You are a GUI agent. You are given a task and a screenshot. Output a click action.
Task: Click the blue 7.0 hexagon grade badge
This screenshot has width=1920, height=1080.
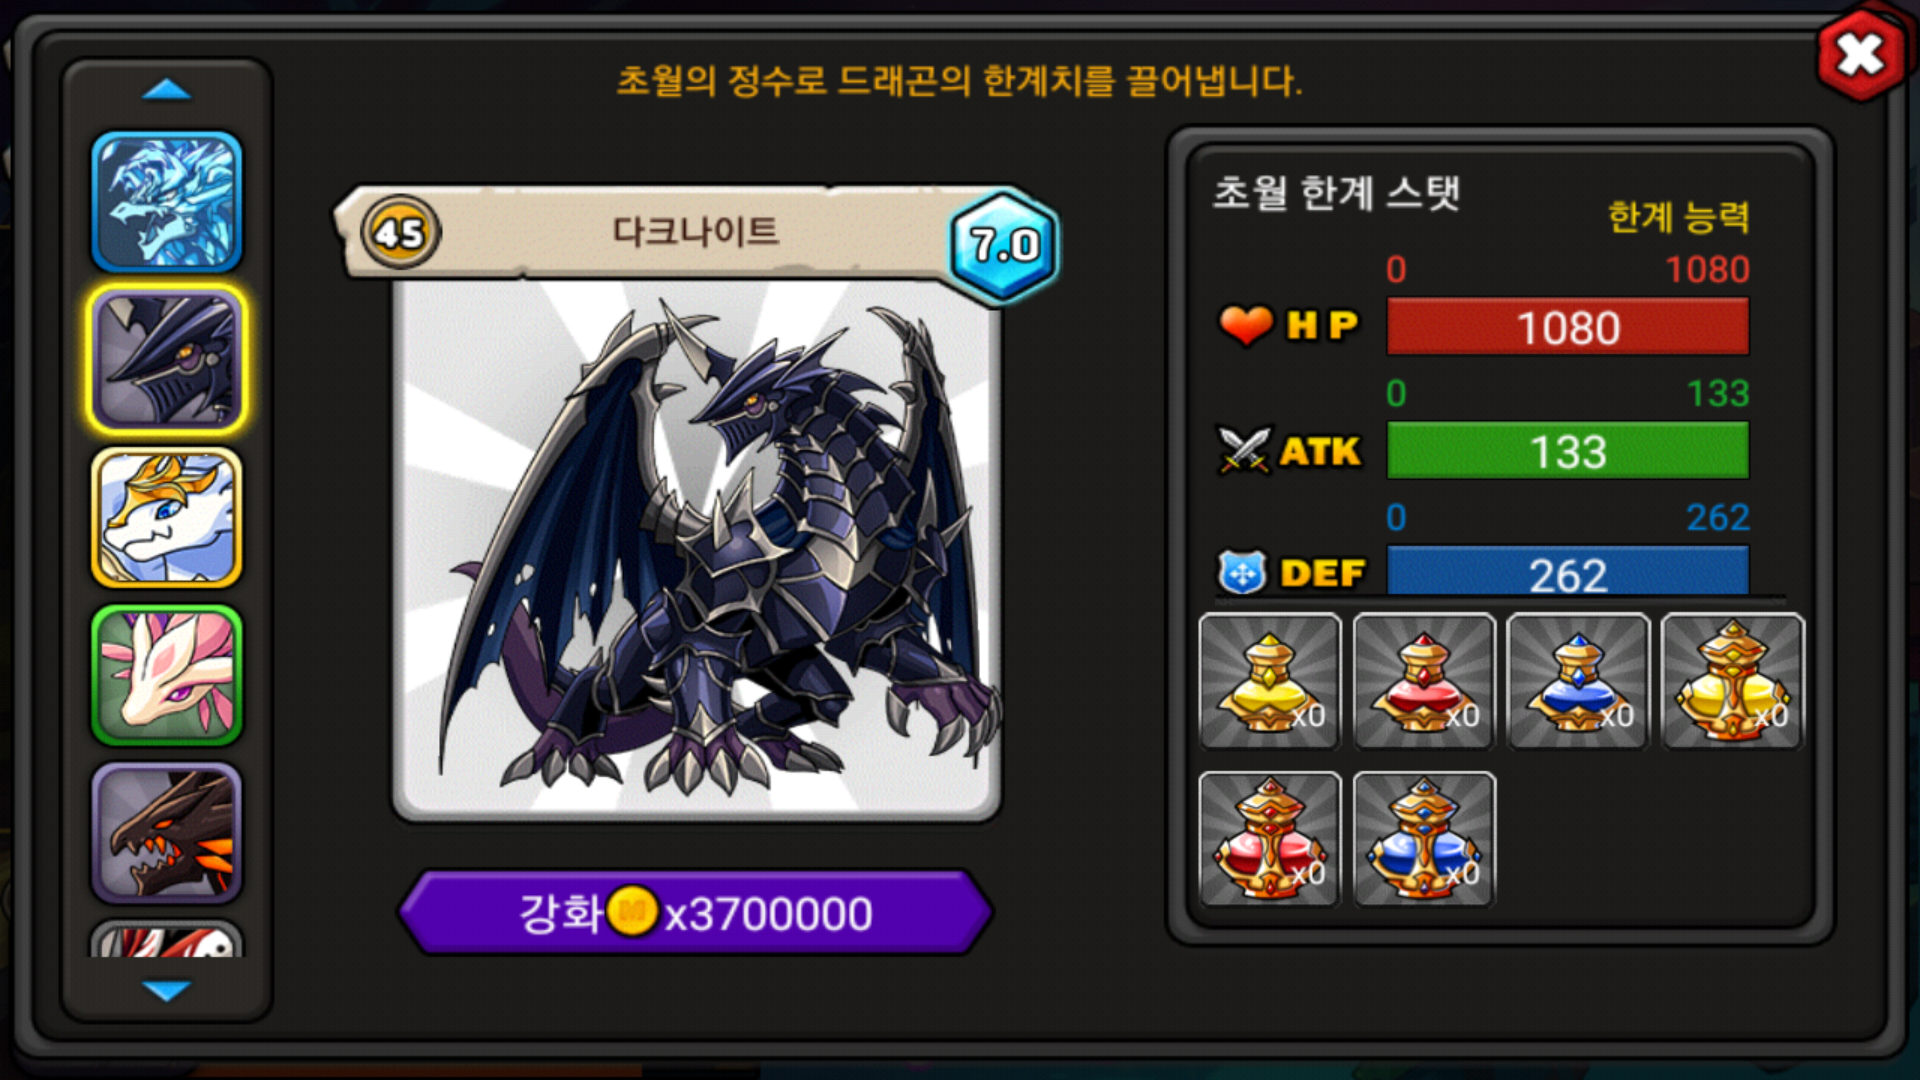[1003, 244]
